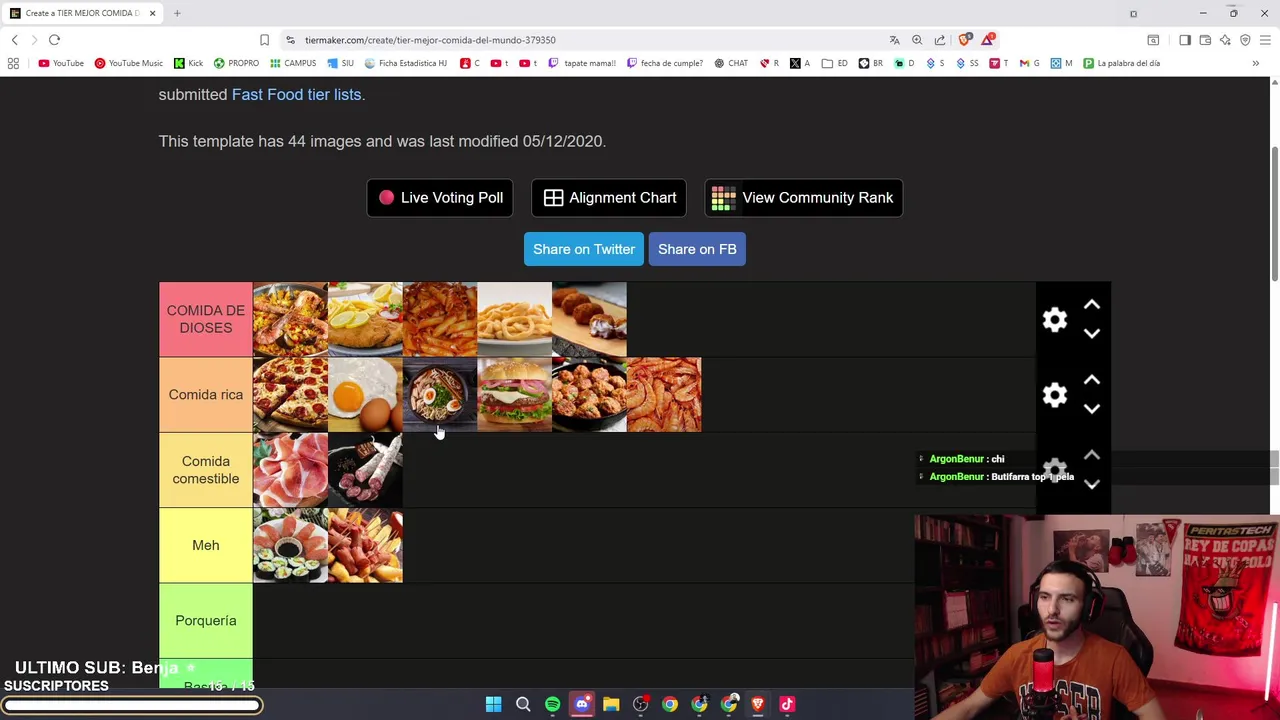
Task: Bookmark this page icon
Action: click(264, 40)
